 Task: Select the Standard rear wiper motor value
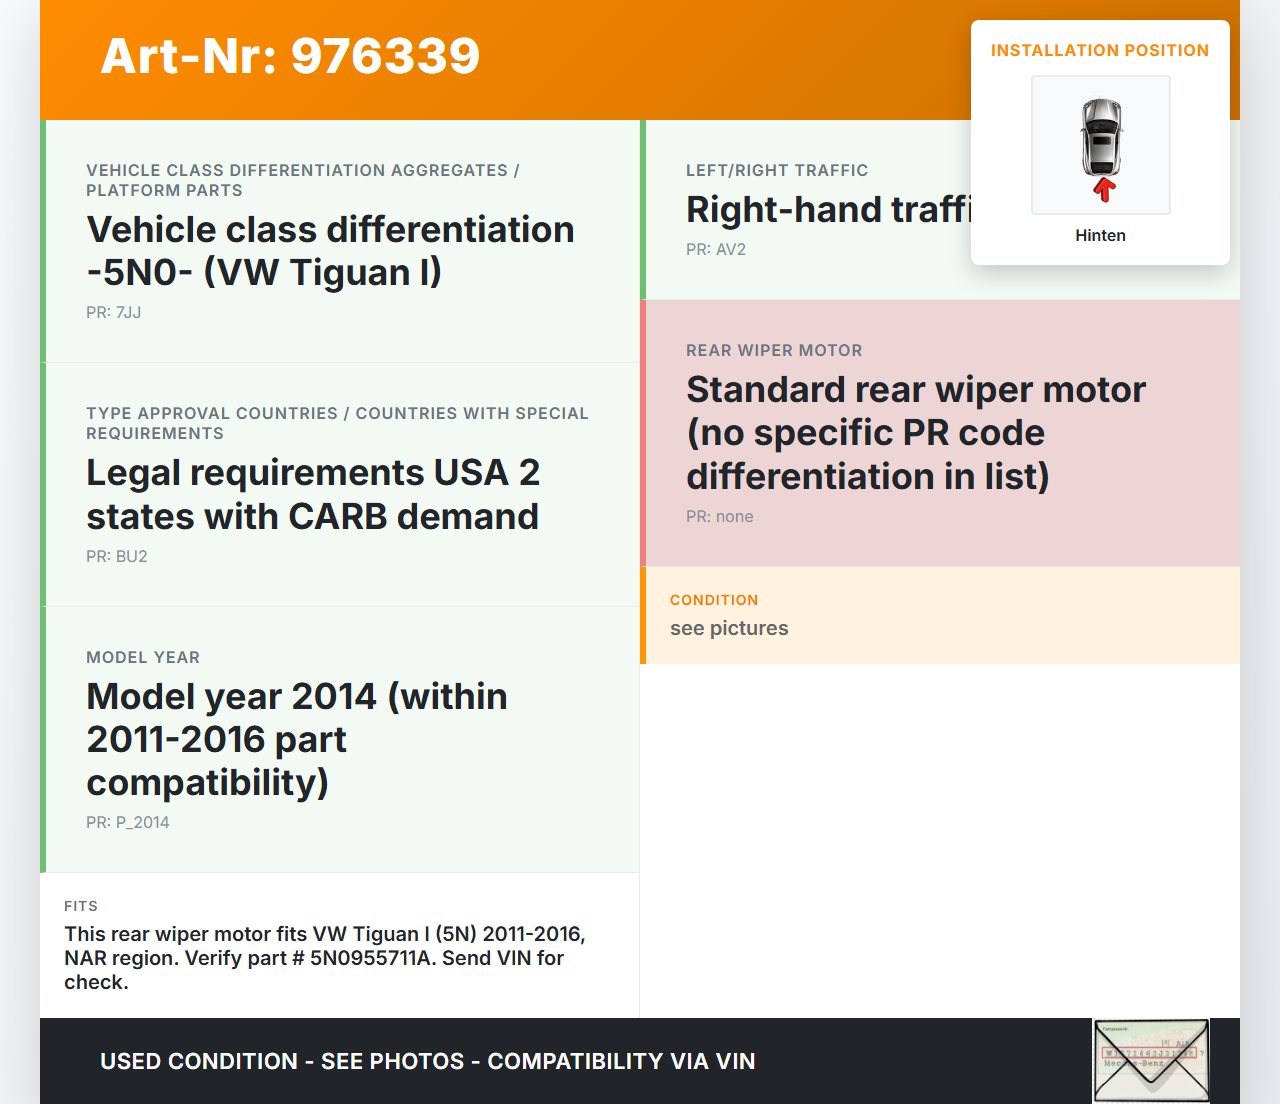point(916,432)
